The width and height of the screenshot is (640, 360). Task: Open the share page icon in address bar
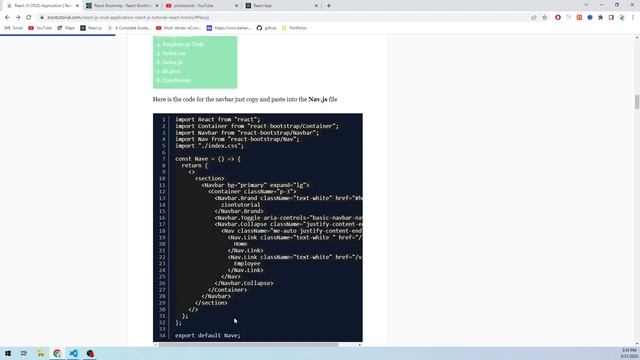(534, 18)
